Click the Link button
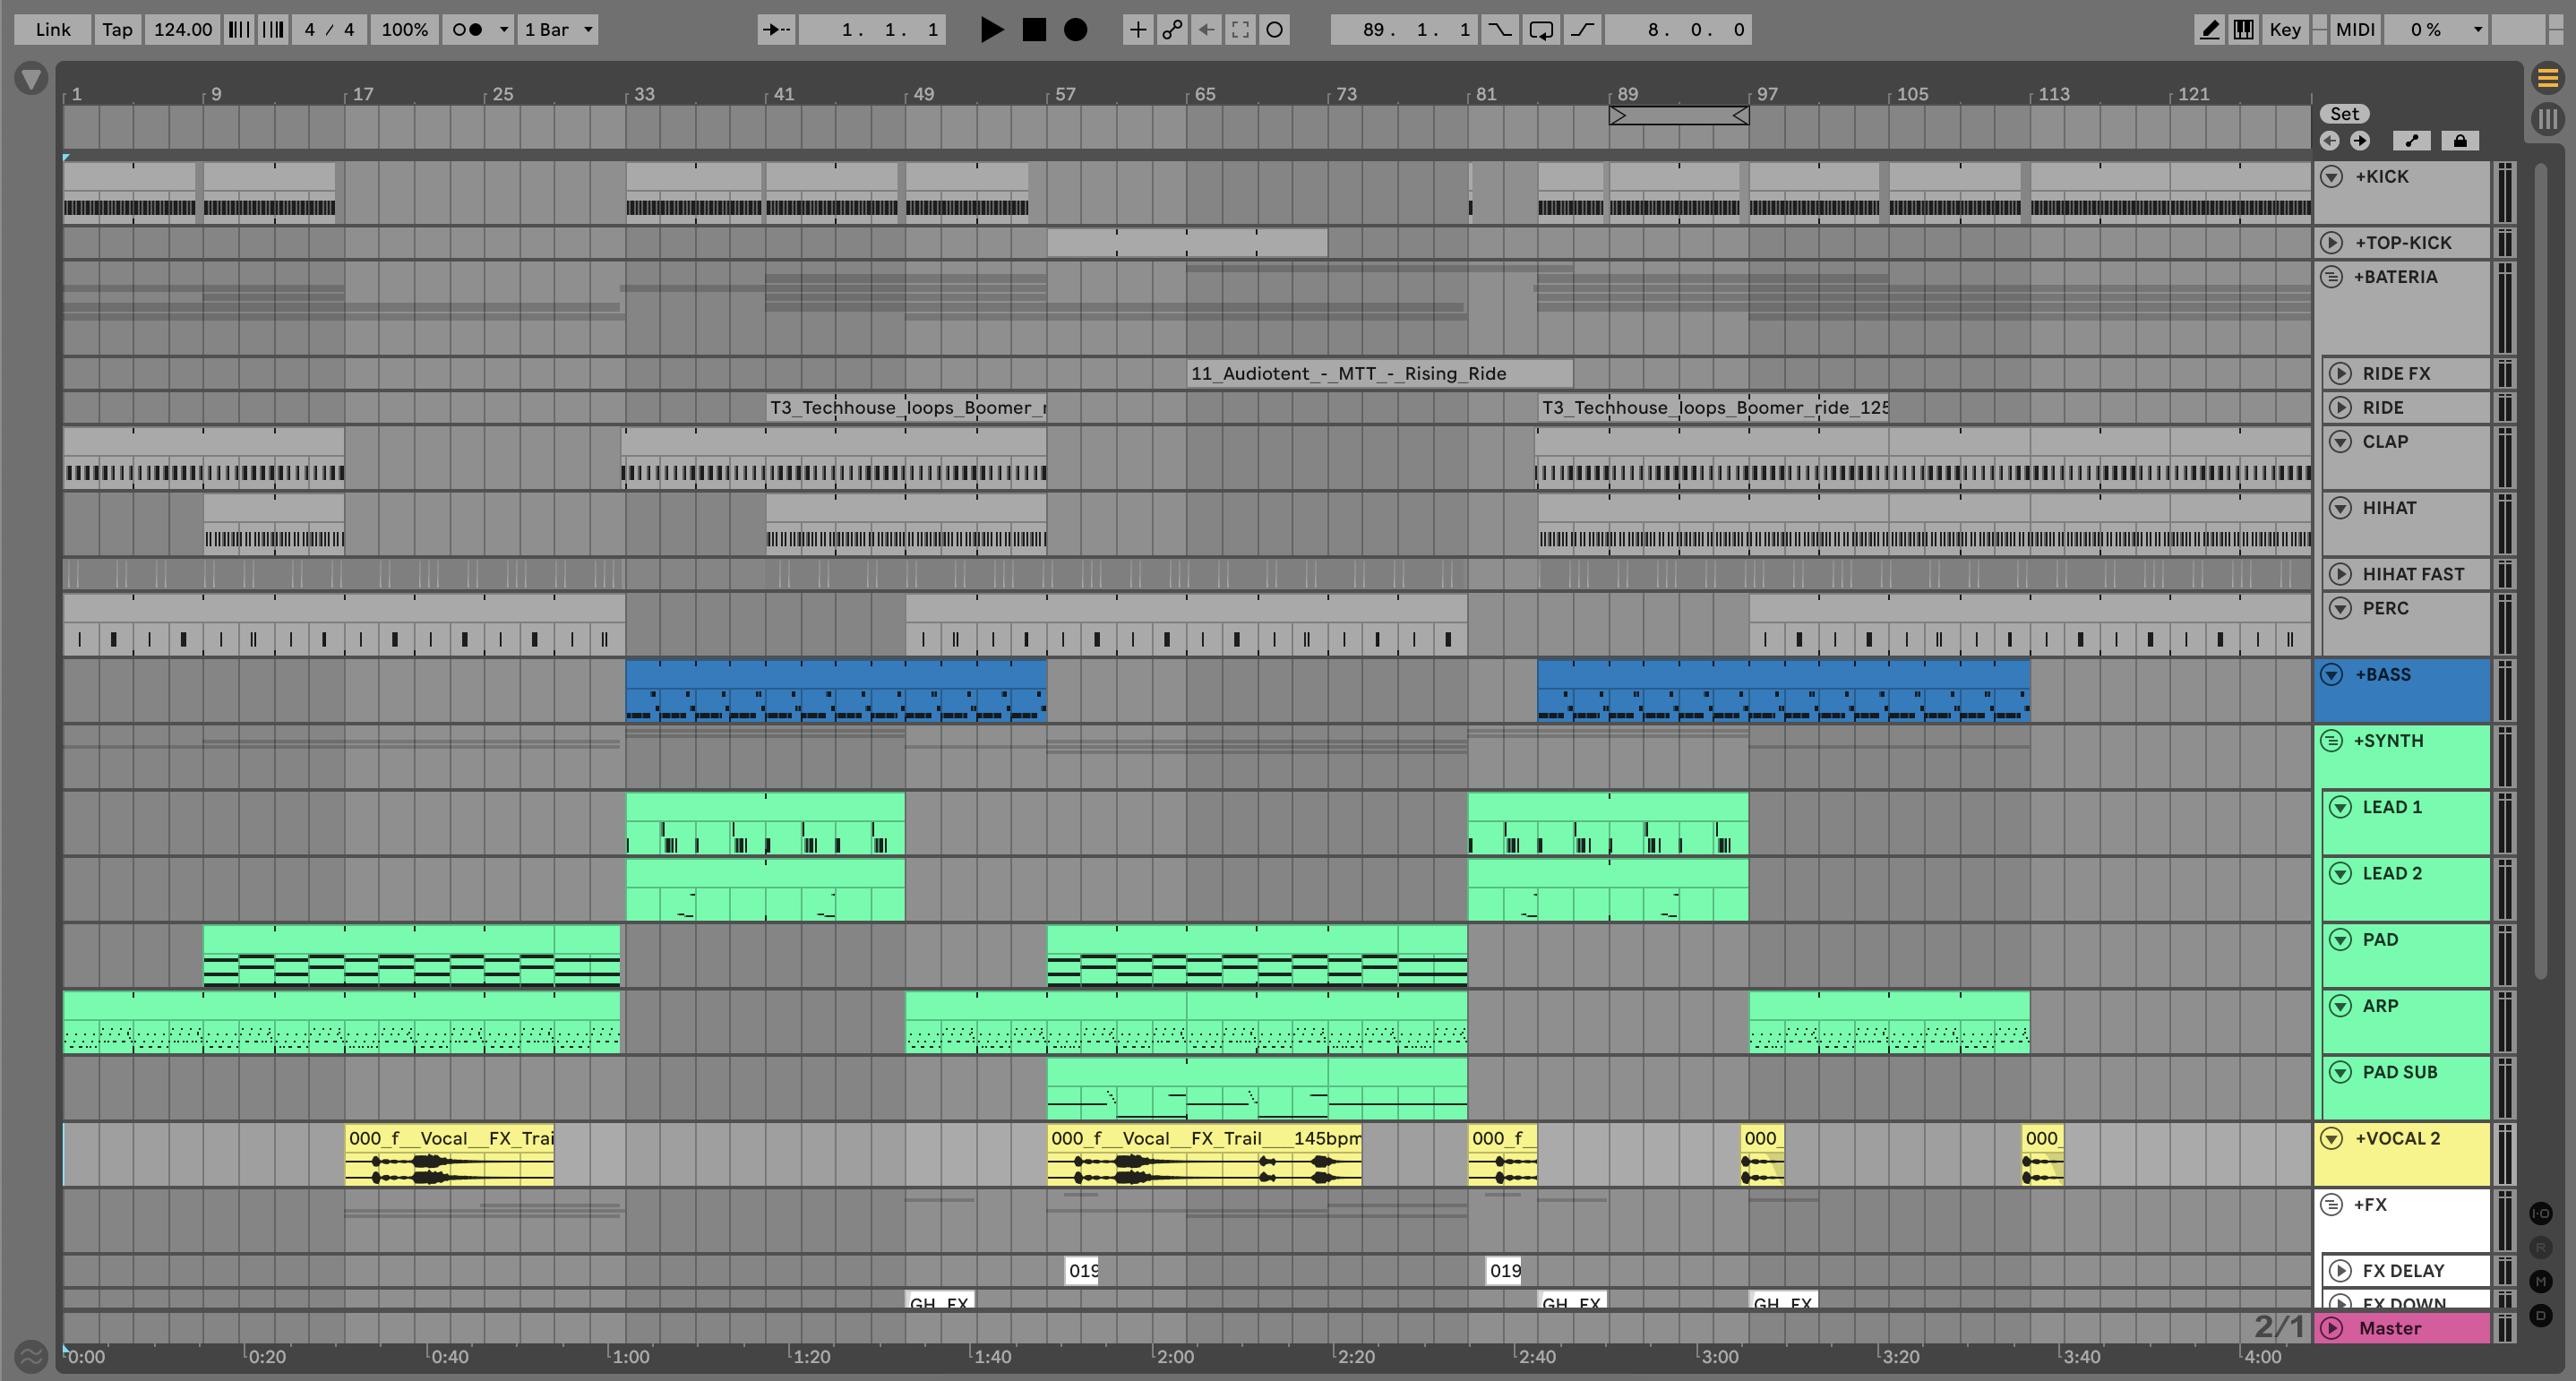Screen dimensions: 2576x1381 pyautogui.click(x=53, y=30)
